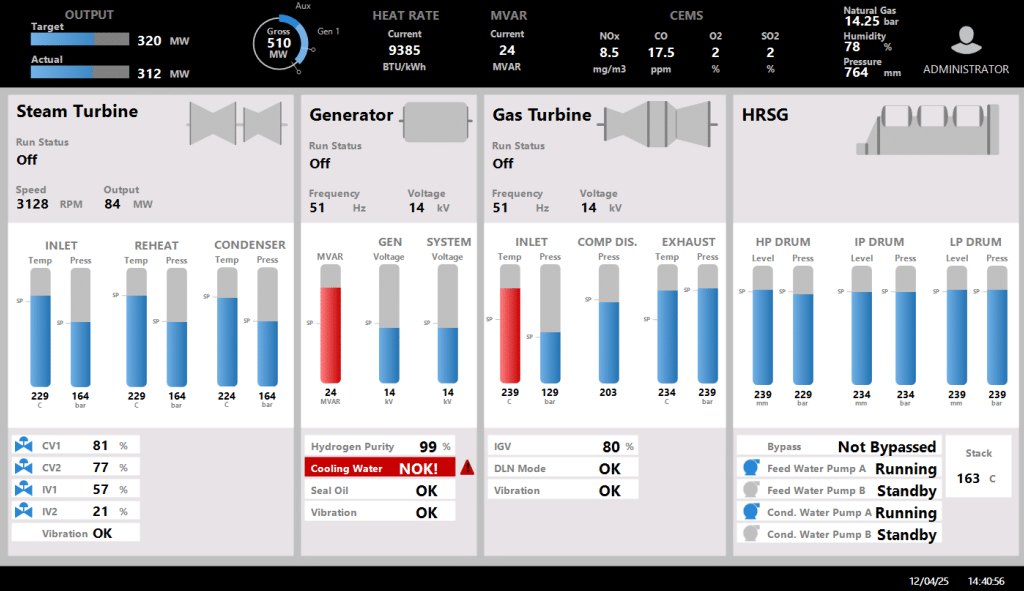This screenshot has width=1024, height=591.
Task: Select the Feed Water Pump A icon
Action: [x=749, y=468]
